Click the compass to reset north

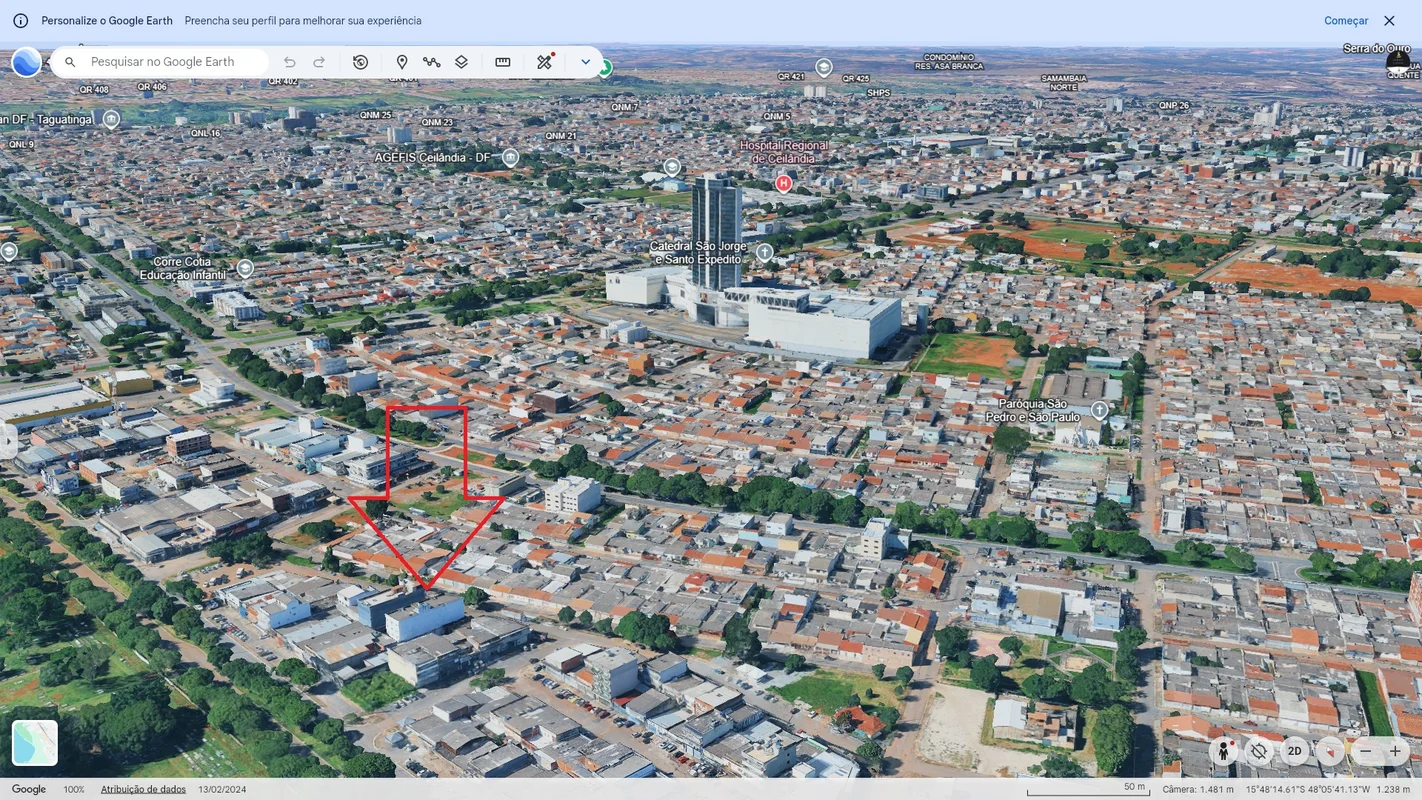point(1329,751)
